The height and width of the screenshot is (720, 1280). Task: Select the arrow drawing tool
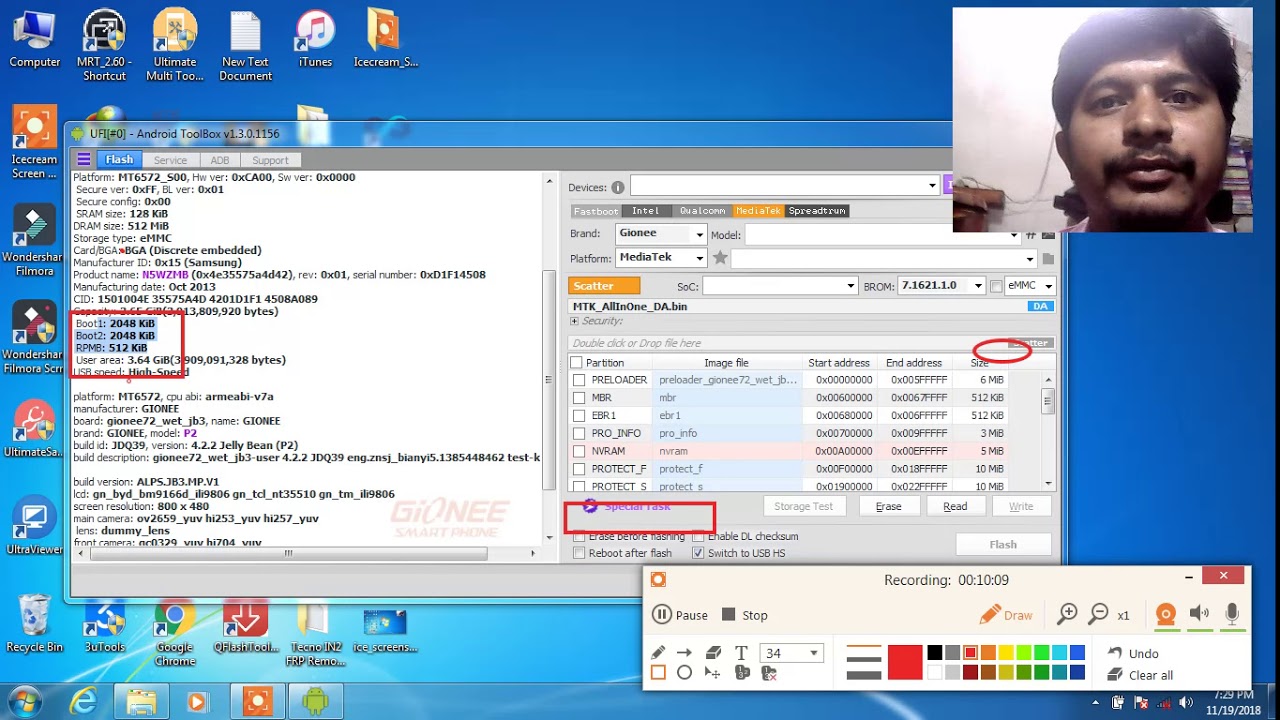point(684,653)
